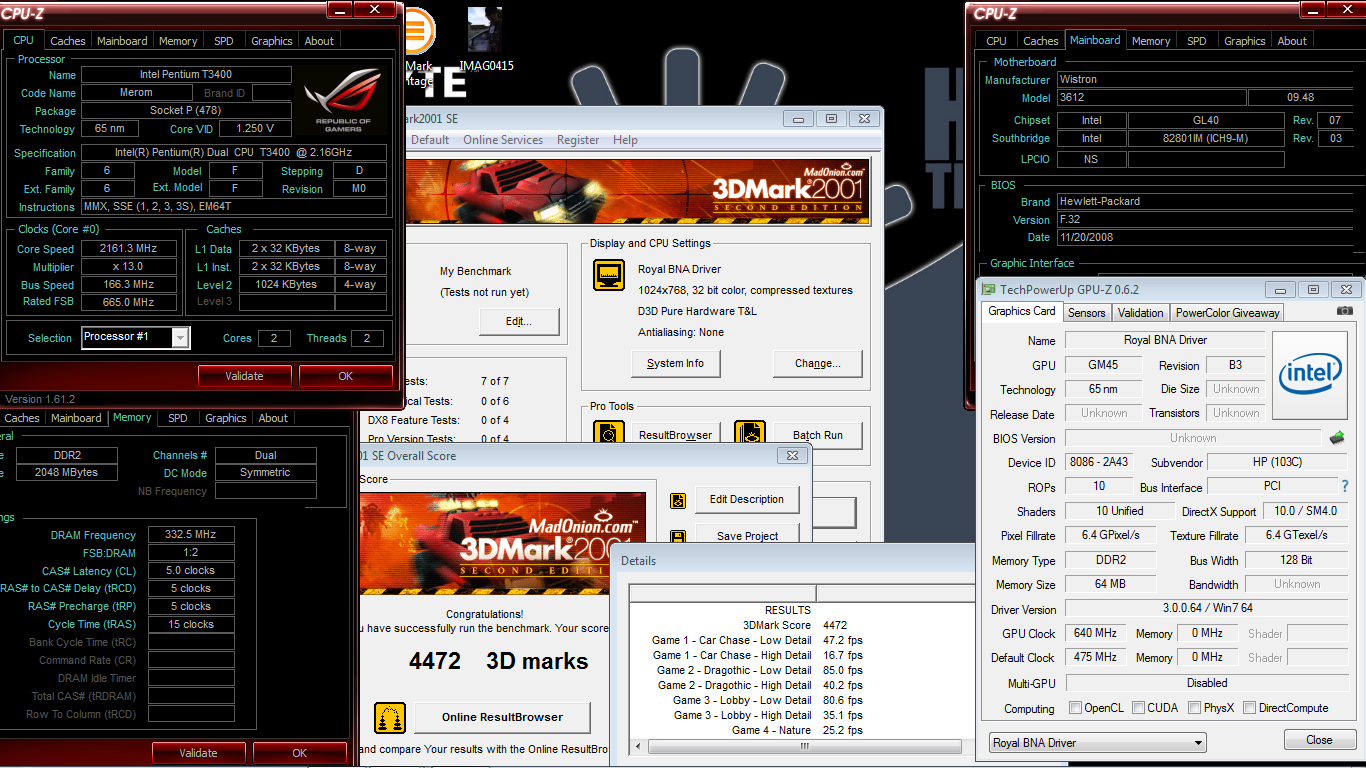This screenshot has height=768, width=1366.
Task: Click the left arrow of Details scrollbar
Action: (640, 746)
